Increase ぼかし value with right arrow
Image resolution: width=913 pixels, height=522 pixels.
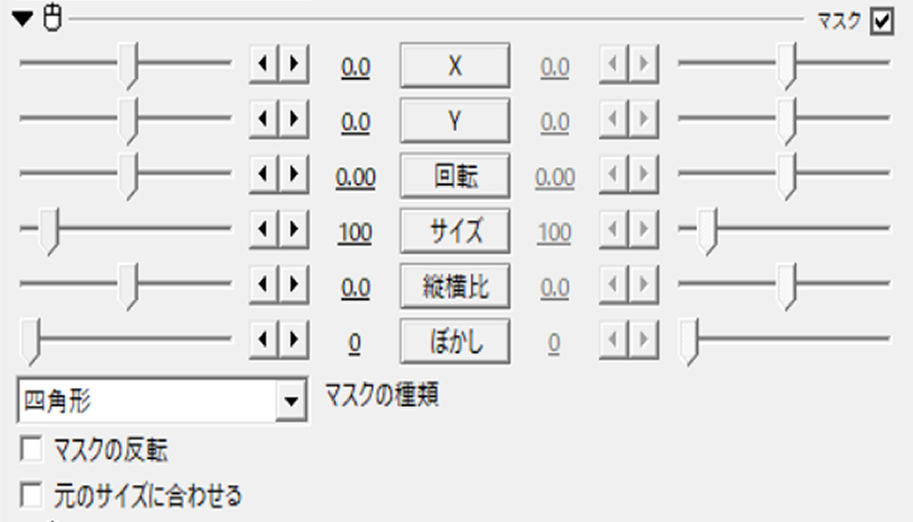point(294,339)
